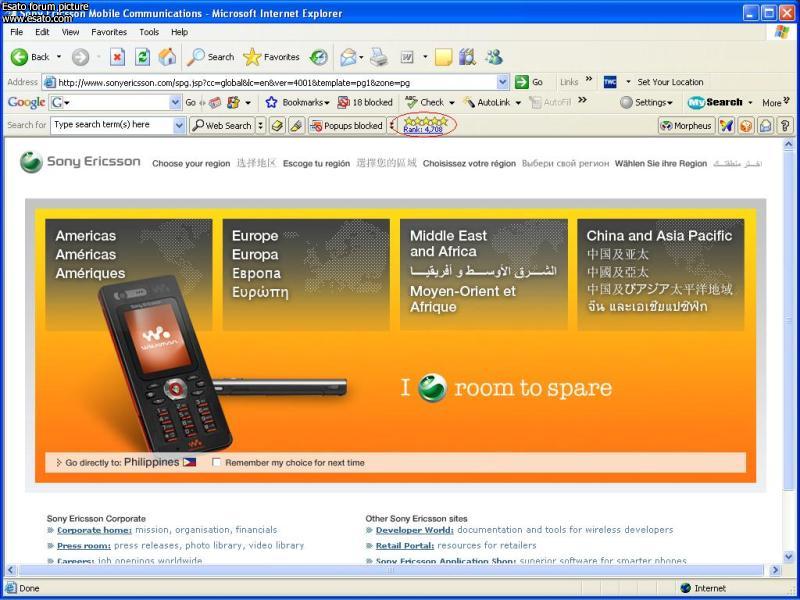Open the Corporate home link
800x600 pixels.
point(94,530)
